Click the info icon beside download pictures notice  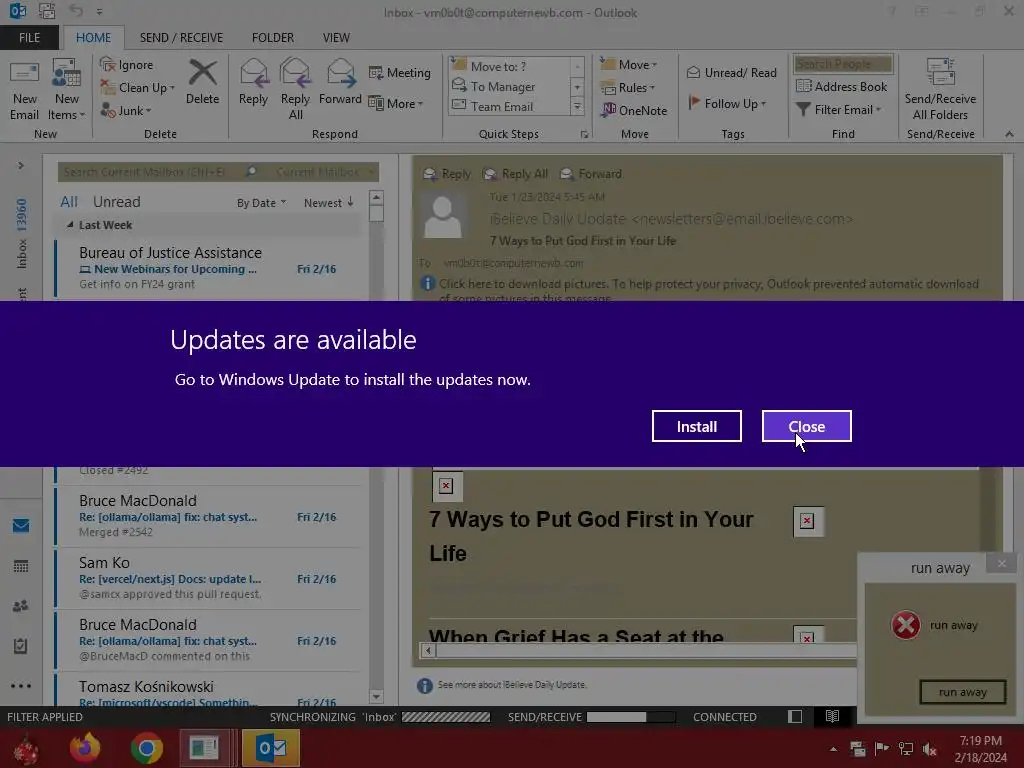[428, 284]
